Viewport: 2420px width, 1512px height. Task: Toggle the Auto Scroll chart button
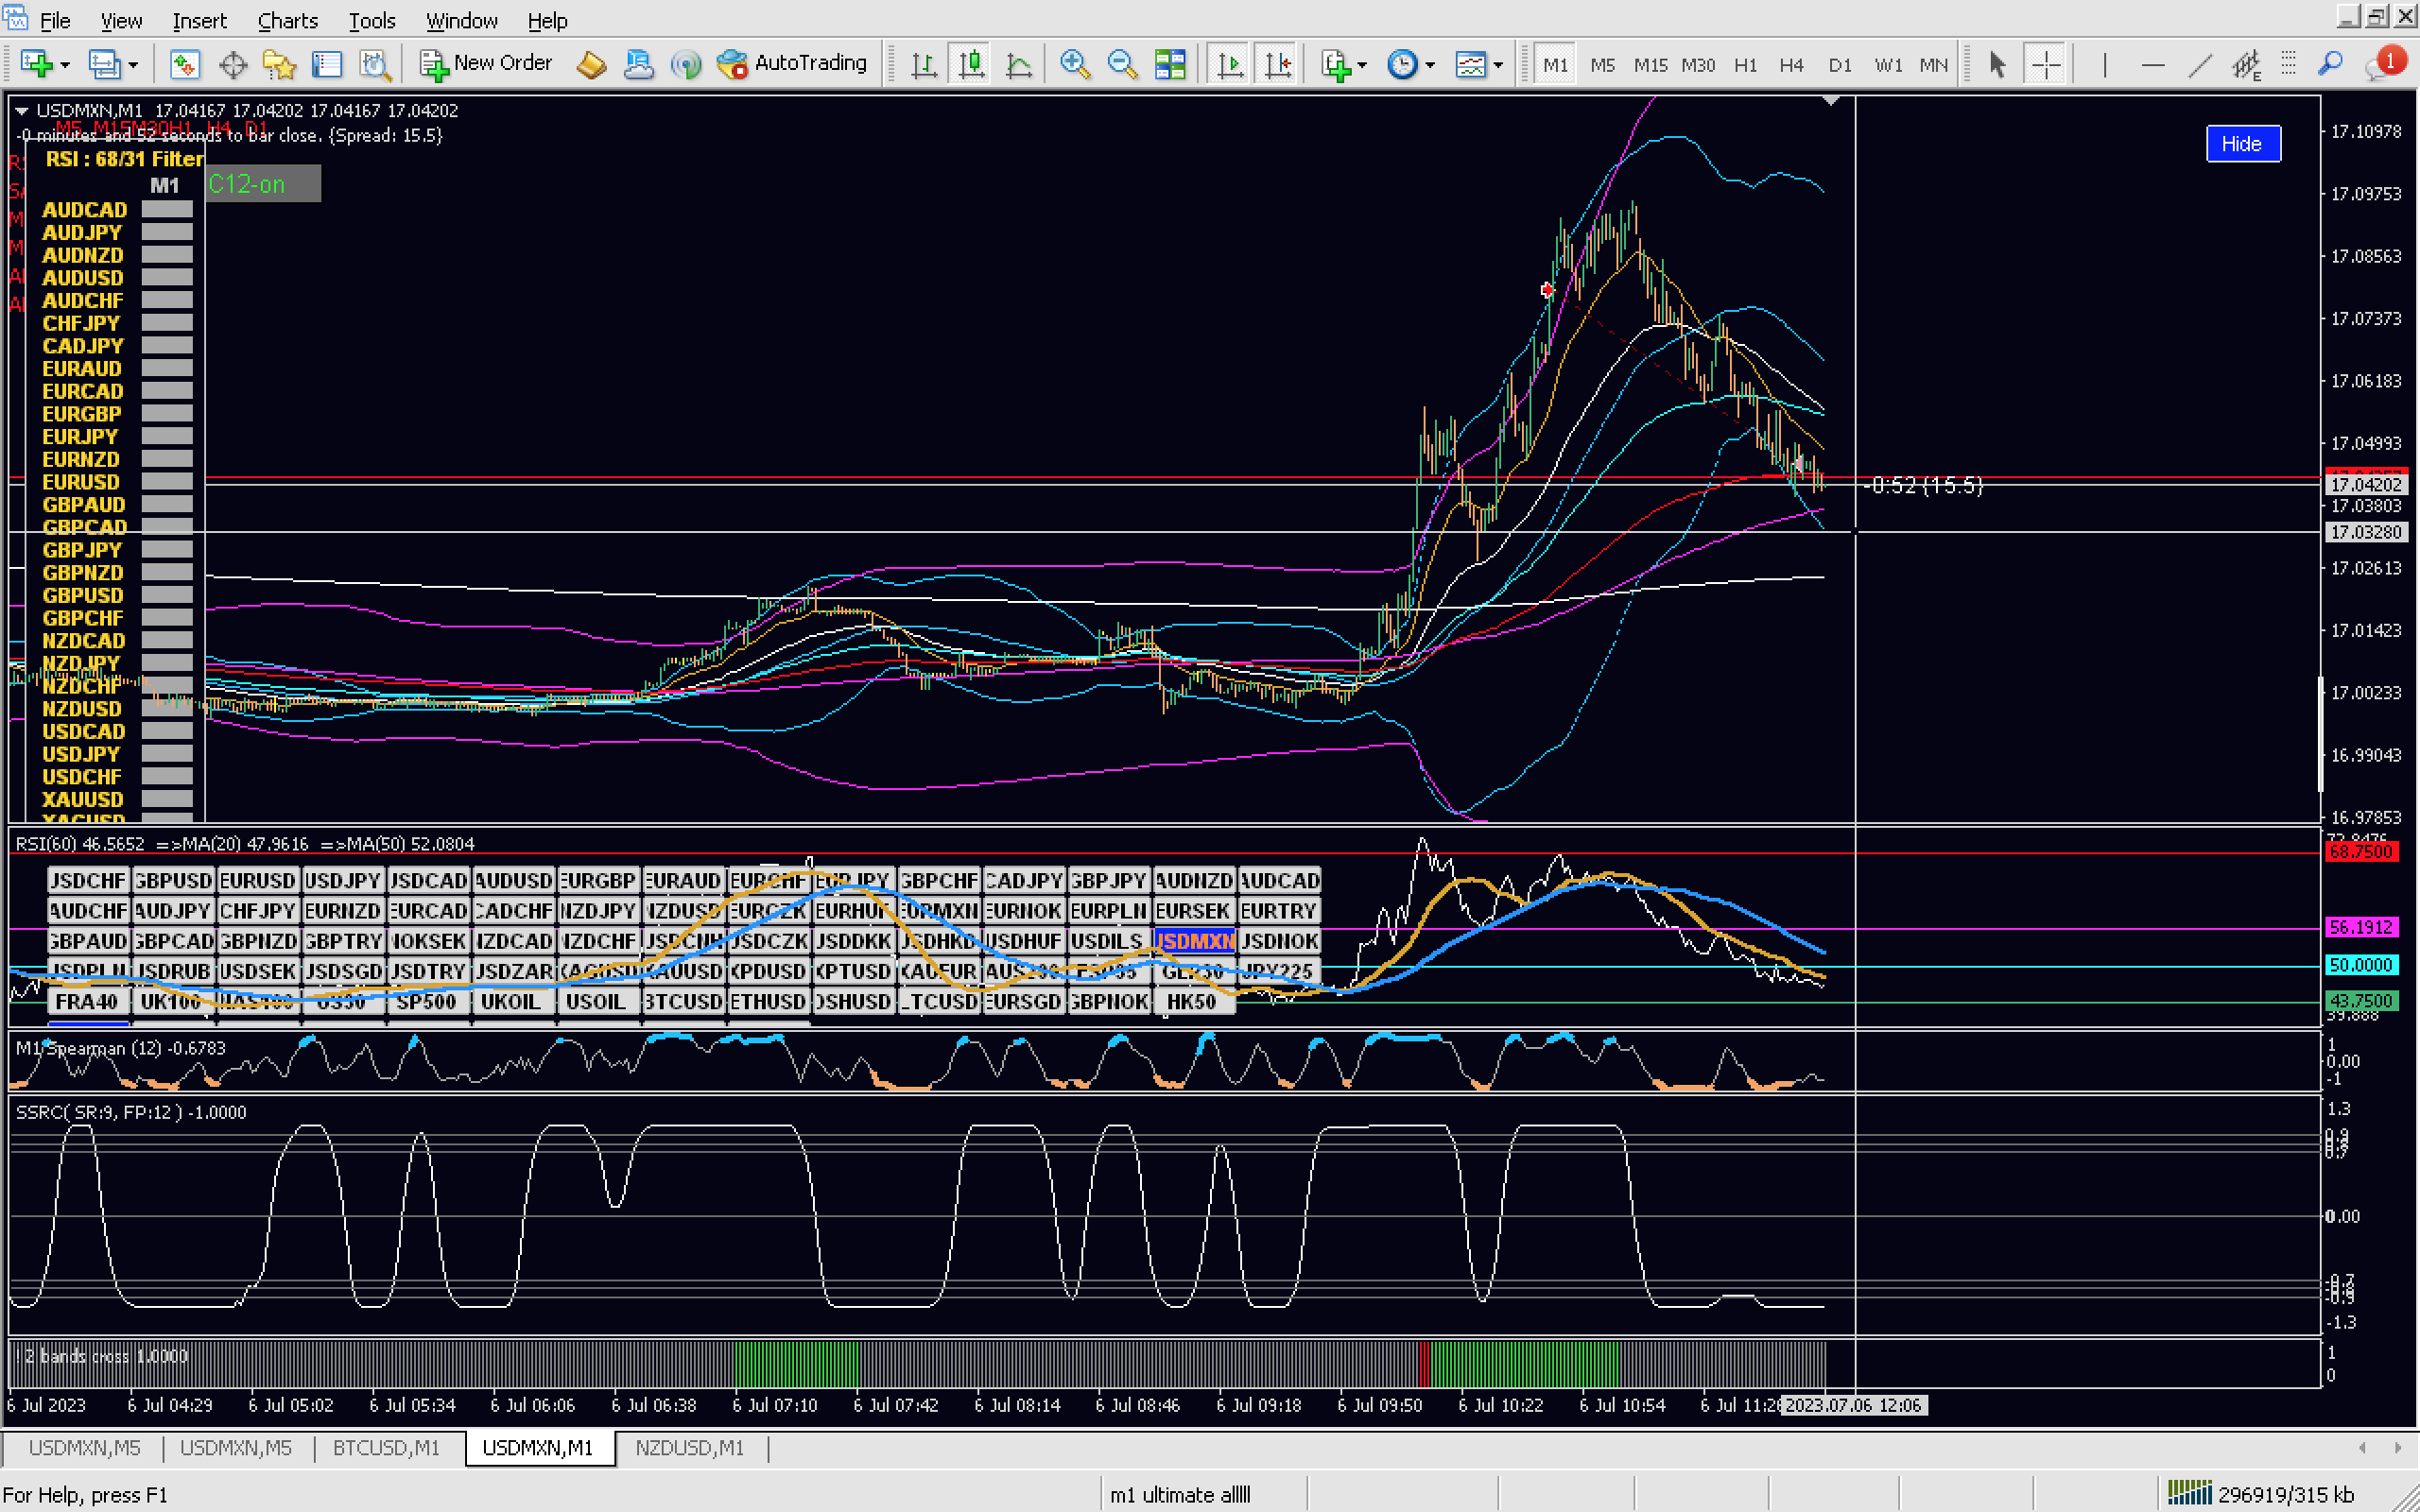coord(1229,65)
